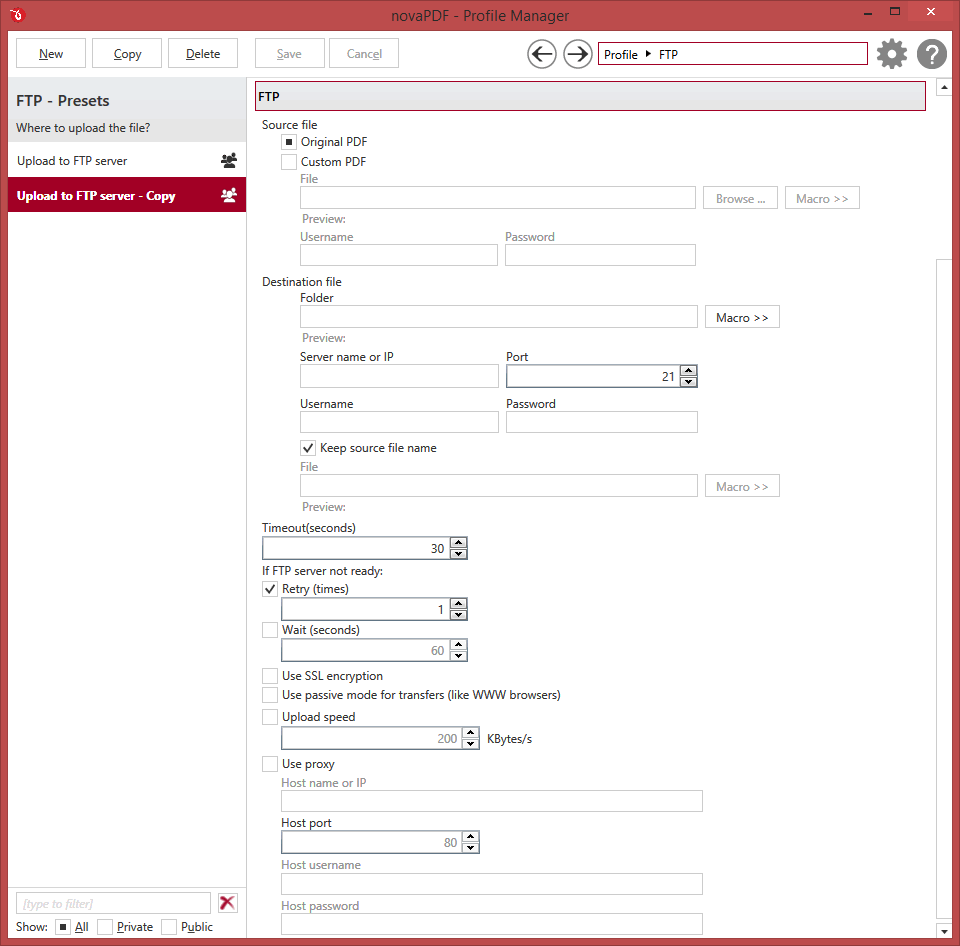Viewport: 960px width, 946px height.
Task: Click the destination Folder input field
Action: pos(498,317)
